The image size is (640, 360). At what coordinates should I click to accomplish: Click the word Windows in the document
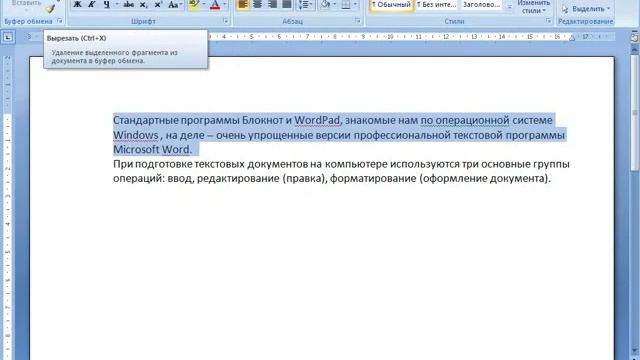[136, 135]
